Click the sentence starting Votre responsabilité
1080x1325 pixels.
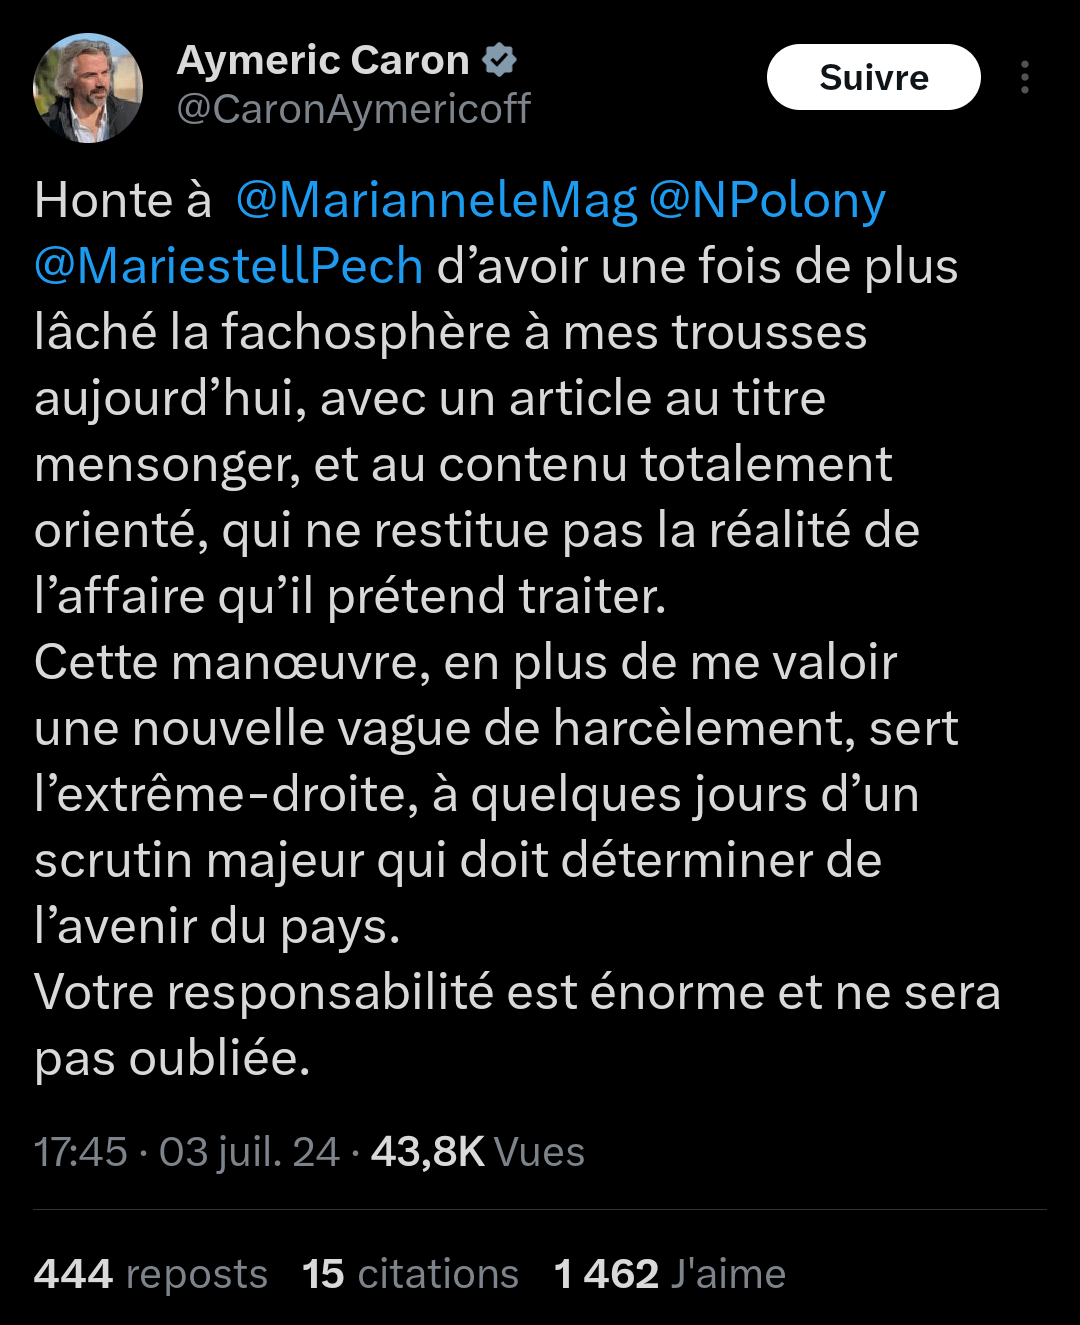(517, 1026)
